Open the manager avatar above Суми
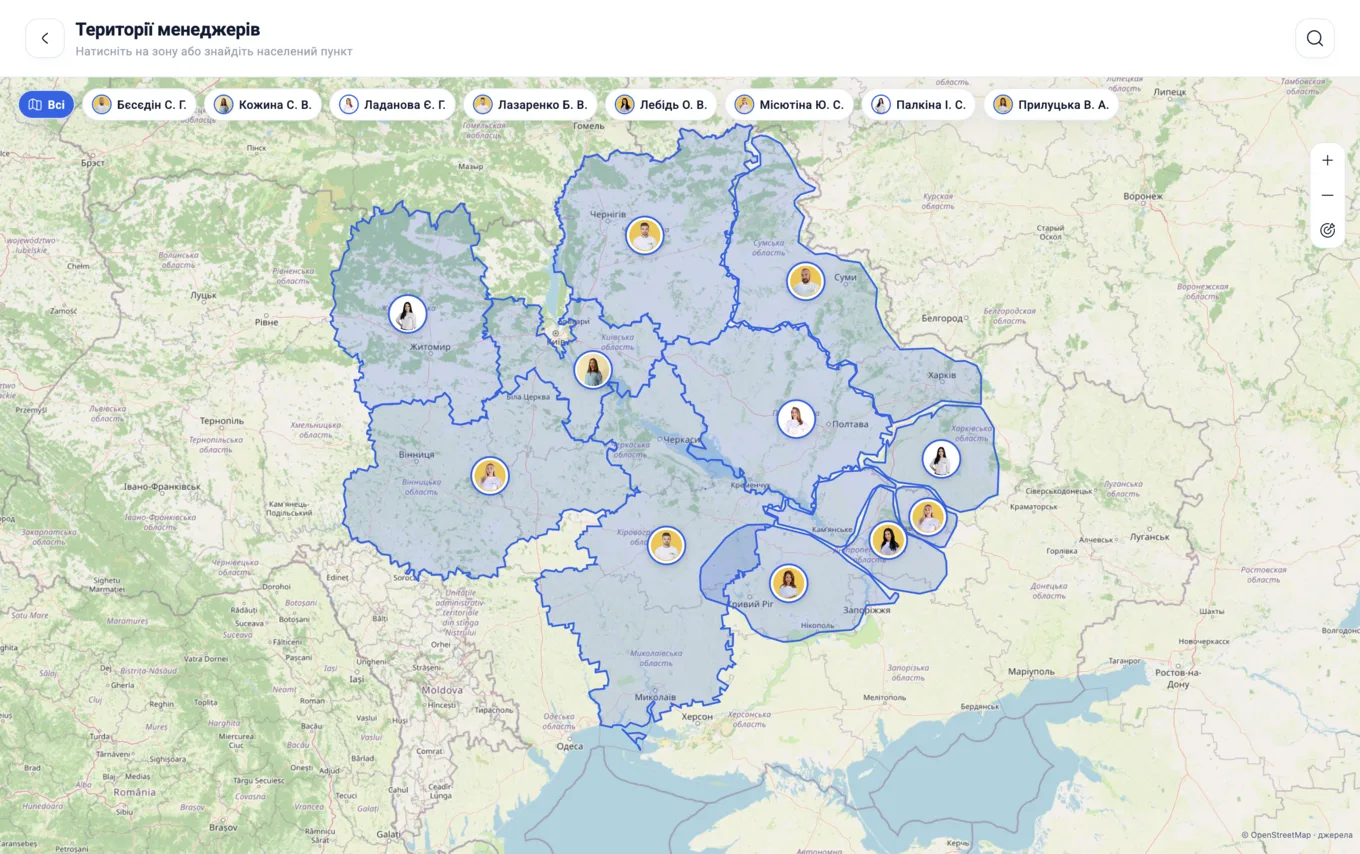The width and height of the screenshot is (1360, 854). tap(805, 281)
